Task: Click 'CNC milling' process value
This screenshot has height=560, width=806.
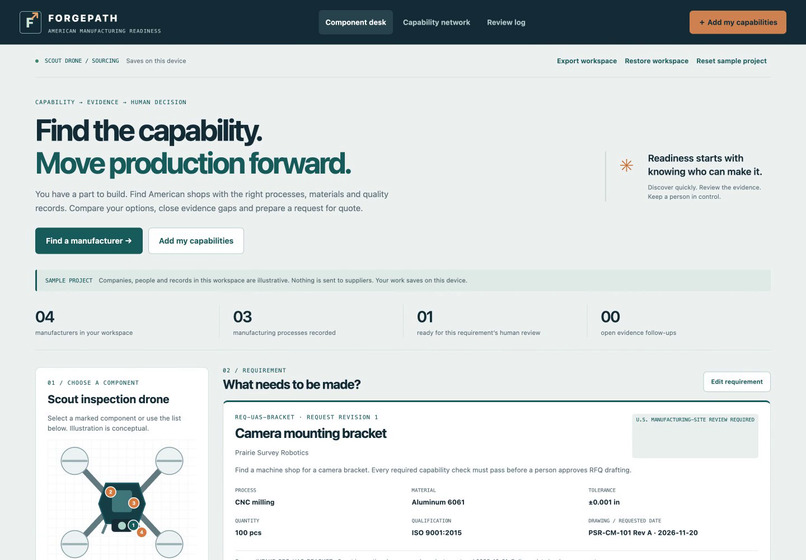Action: tap(254, 502)
